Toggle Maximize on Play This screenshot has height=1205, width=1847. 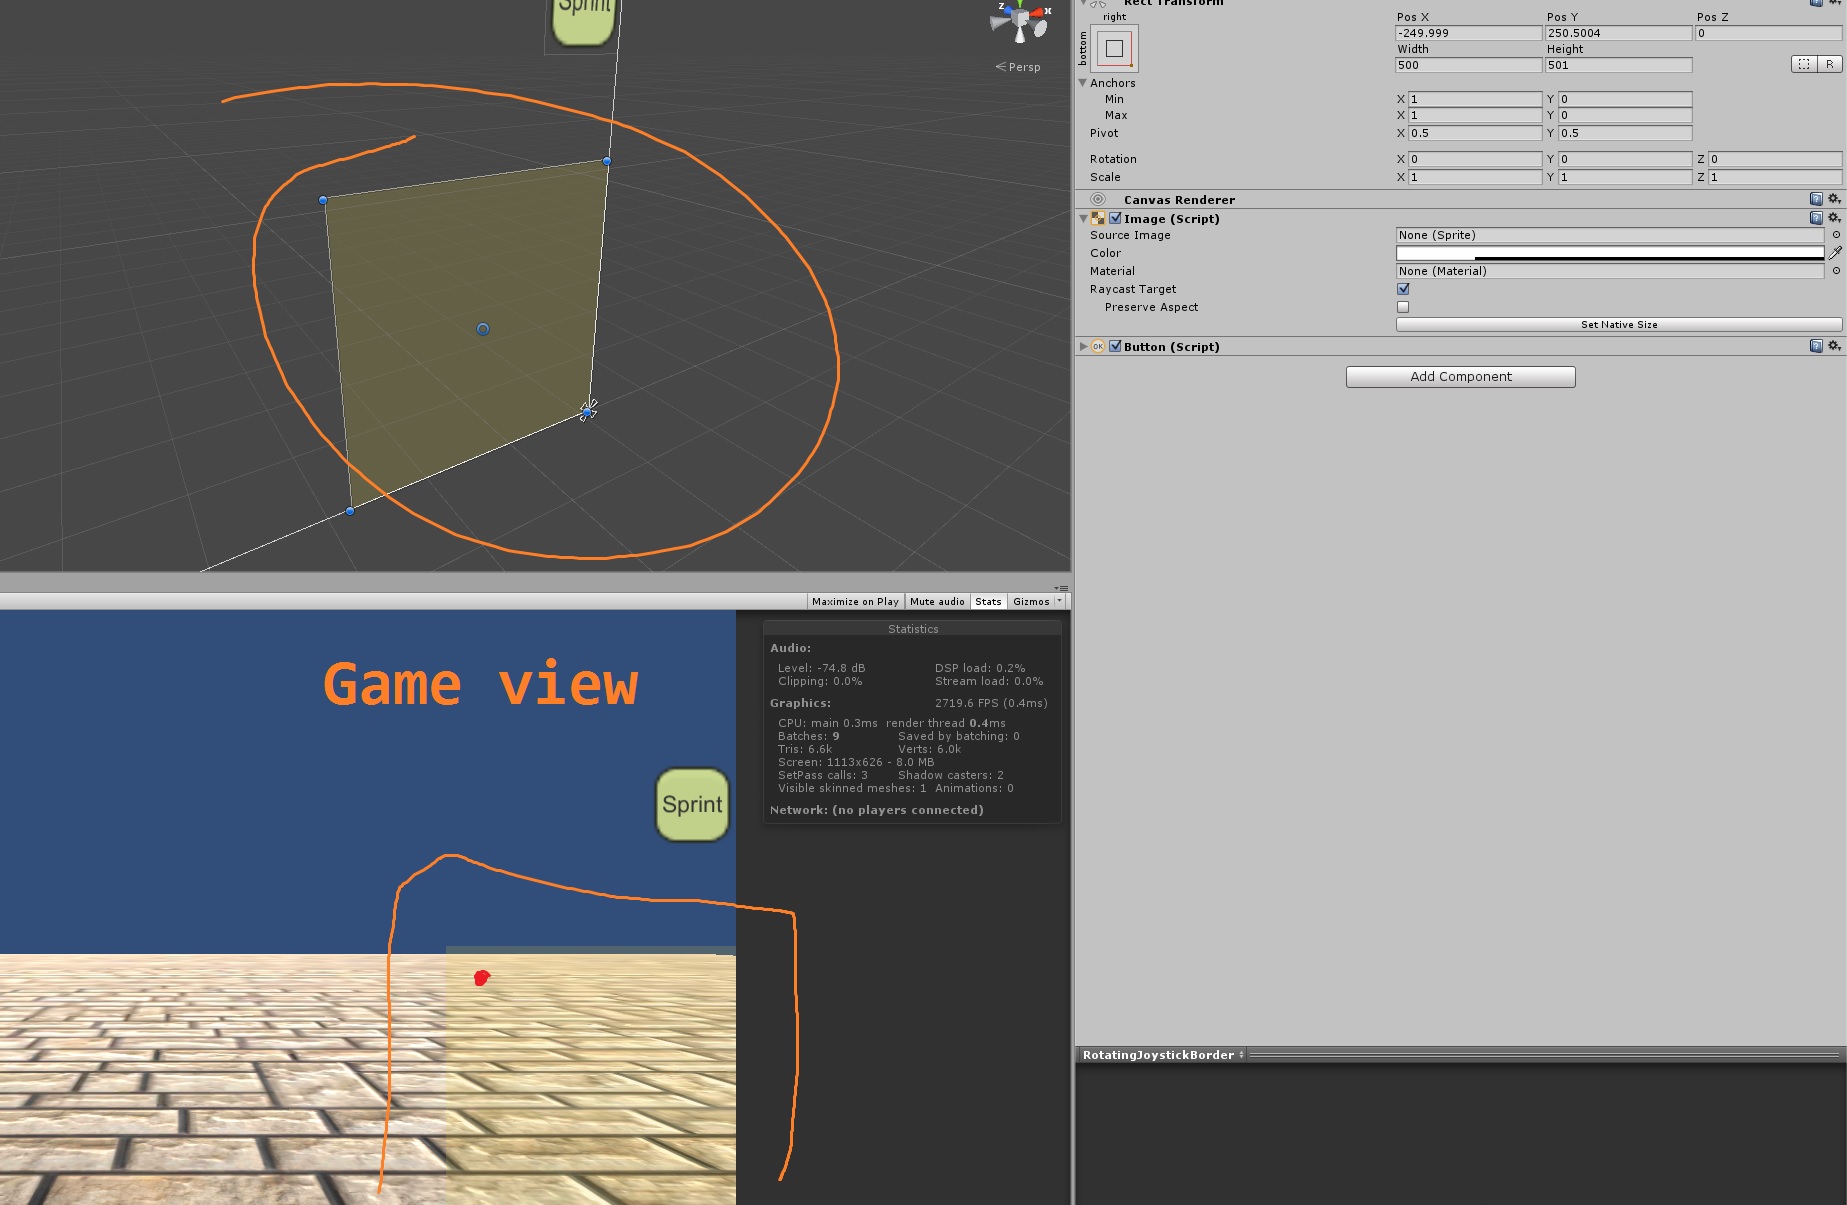855,601
